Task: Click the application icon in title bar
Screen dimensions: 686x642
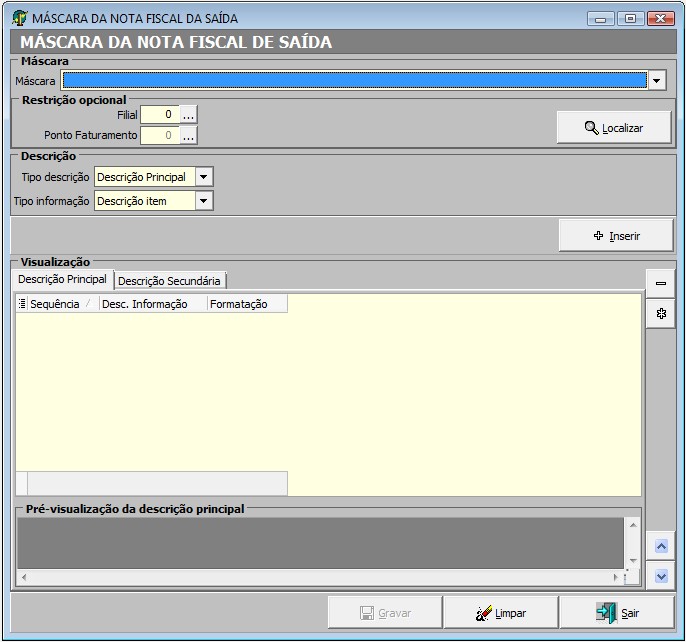Action: [x=19, y=18]
